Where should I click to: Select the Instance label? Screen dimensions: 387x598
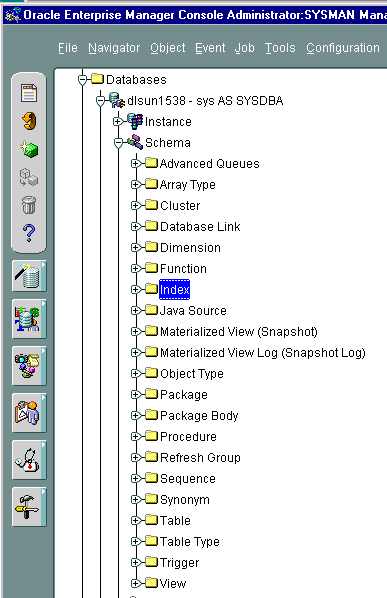pyautogui.click(x=168, y=122)
